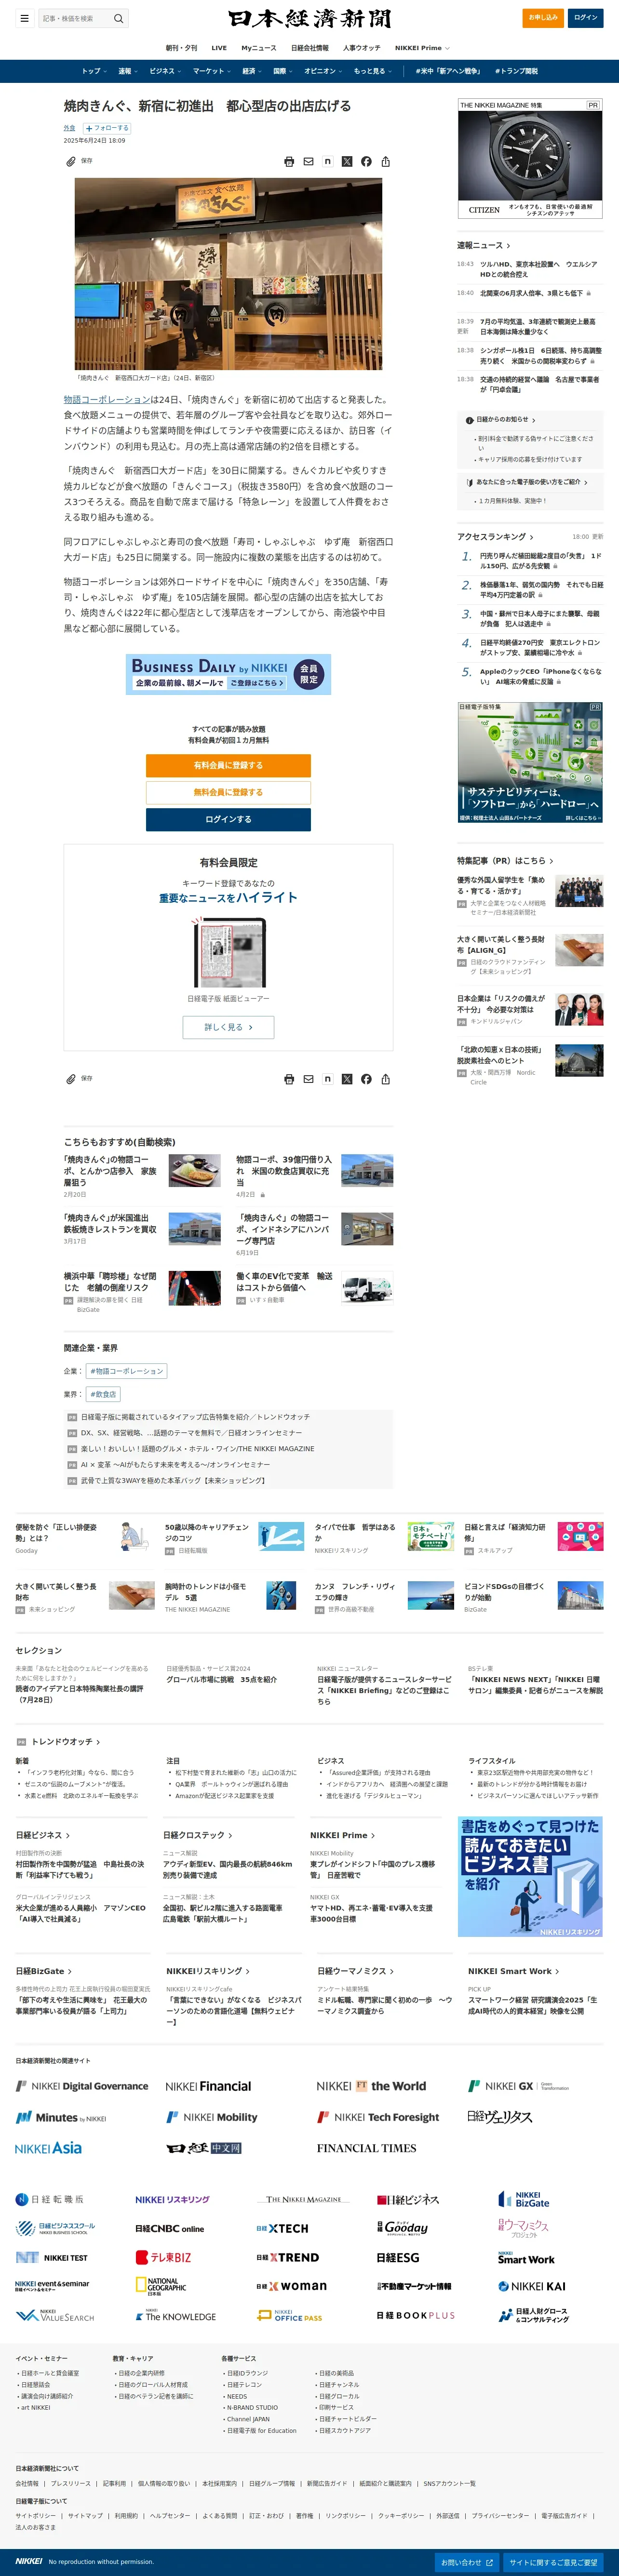The width and height of the screenshot is (619, 2576).
Task: Click the 日本経済新聞 logo
Action: pyautogui.click(x=309, y=18)
